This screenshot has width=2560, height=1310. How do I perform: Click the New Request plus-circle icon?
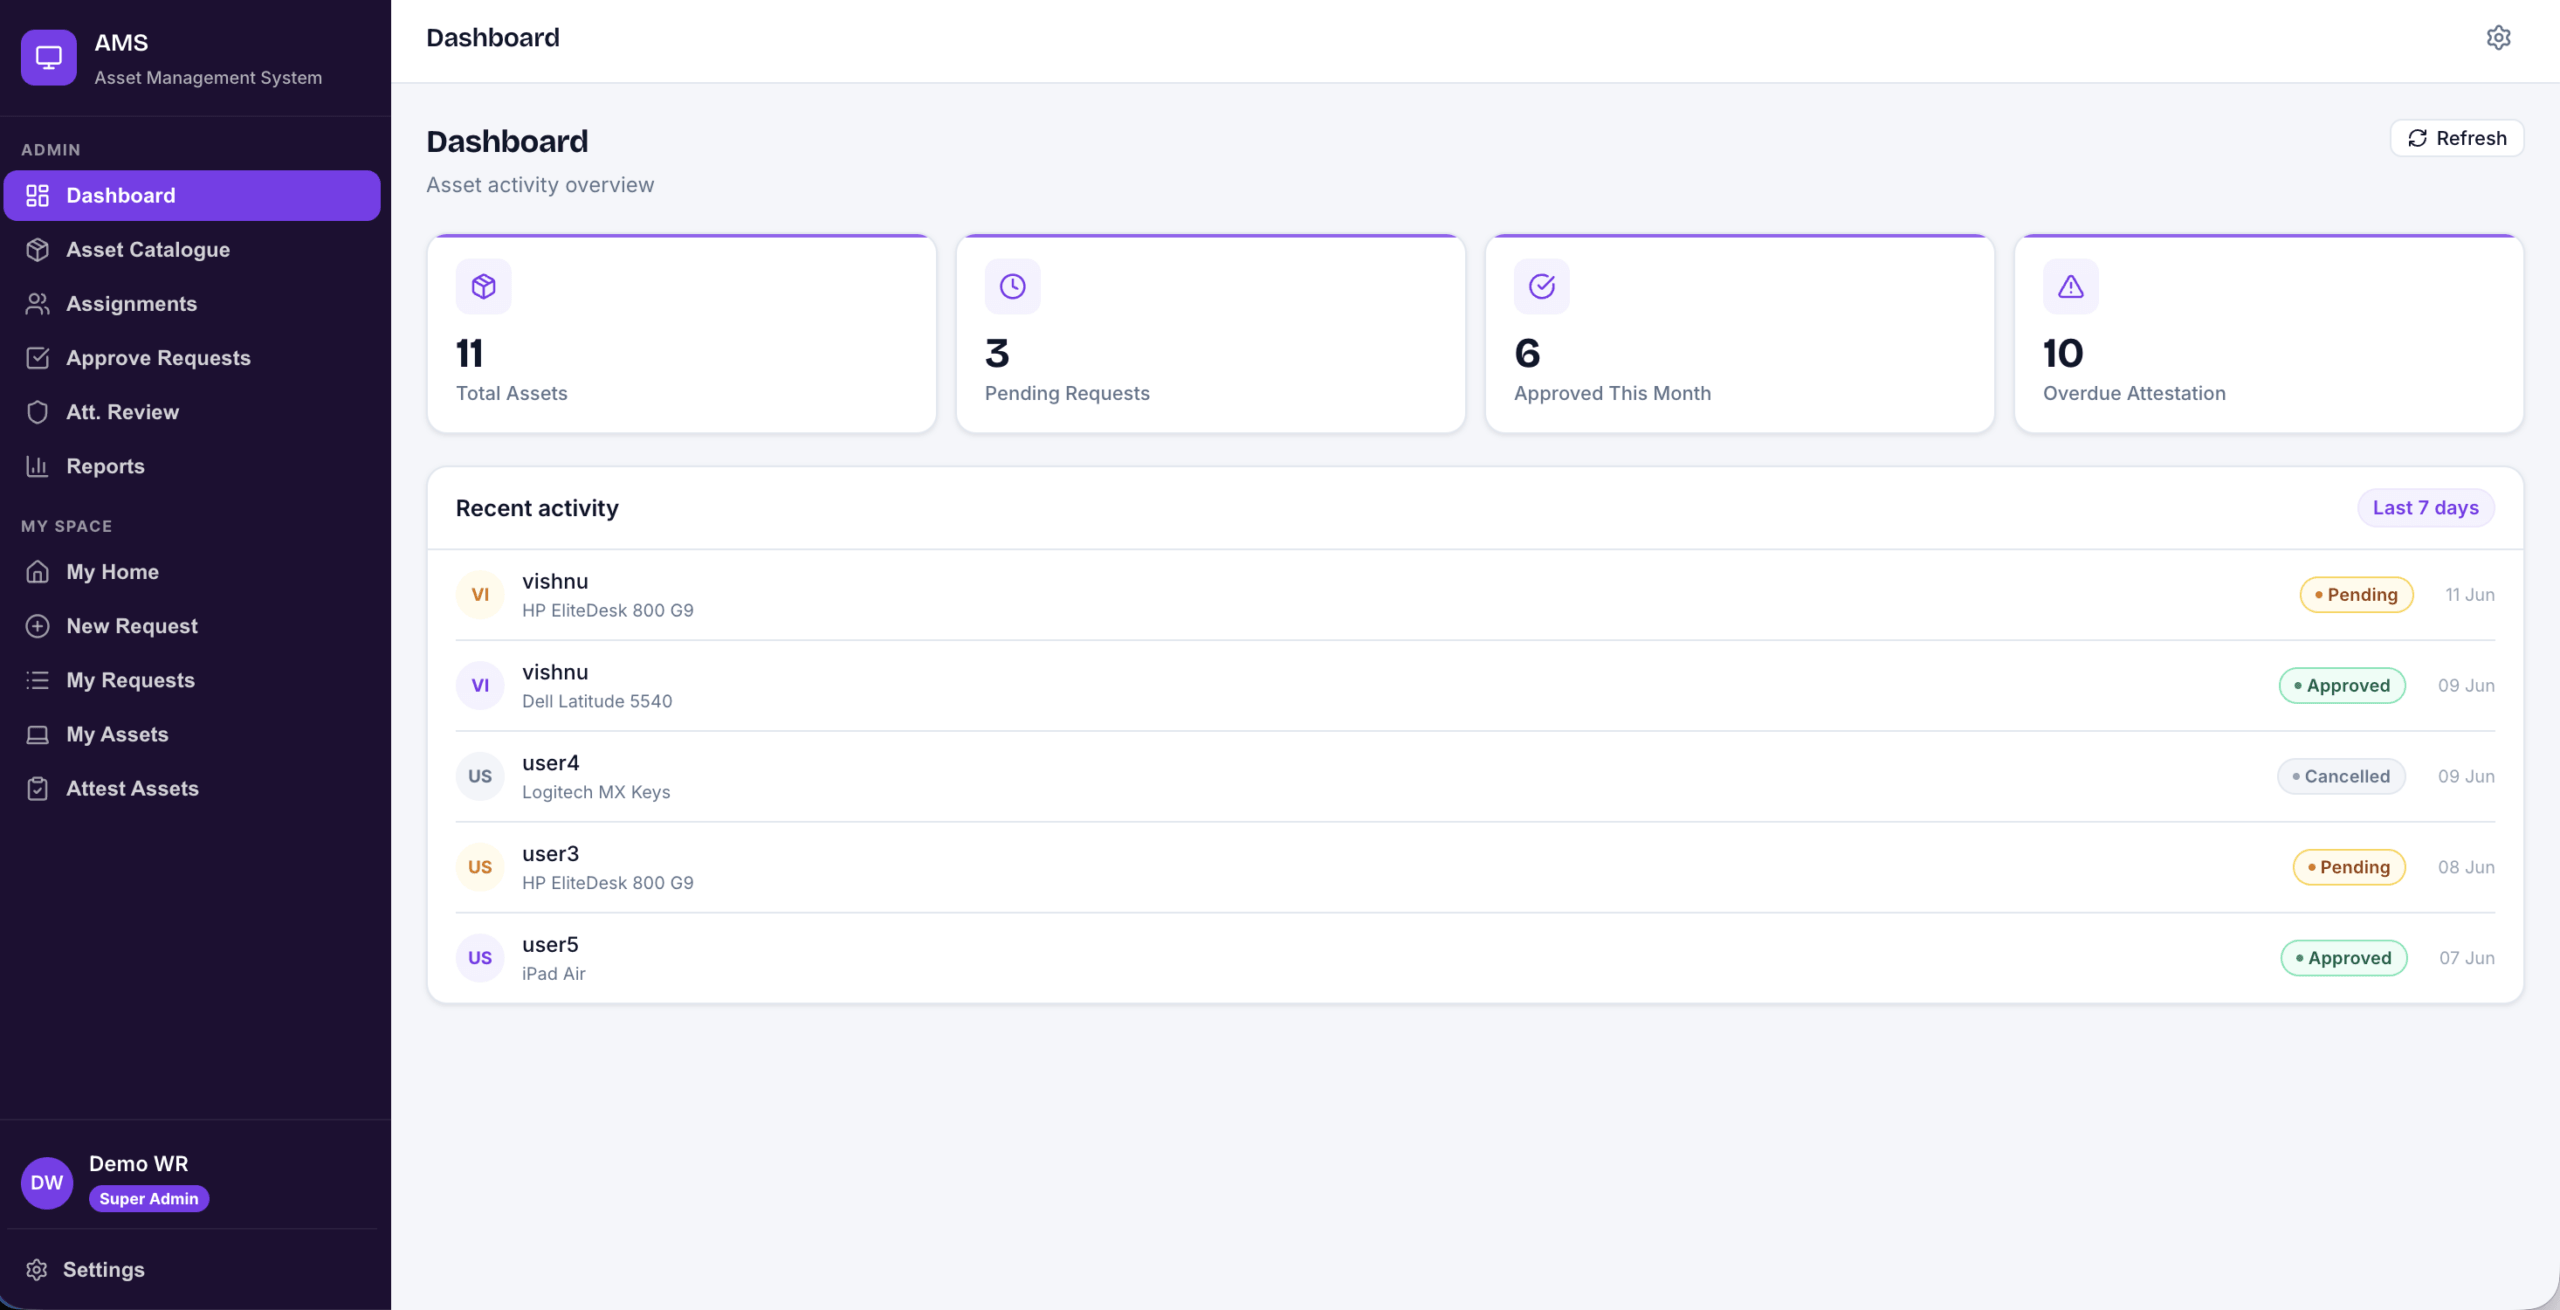pos(38,626)
